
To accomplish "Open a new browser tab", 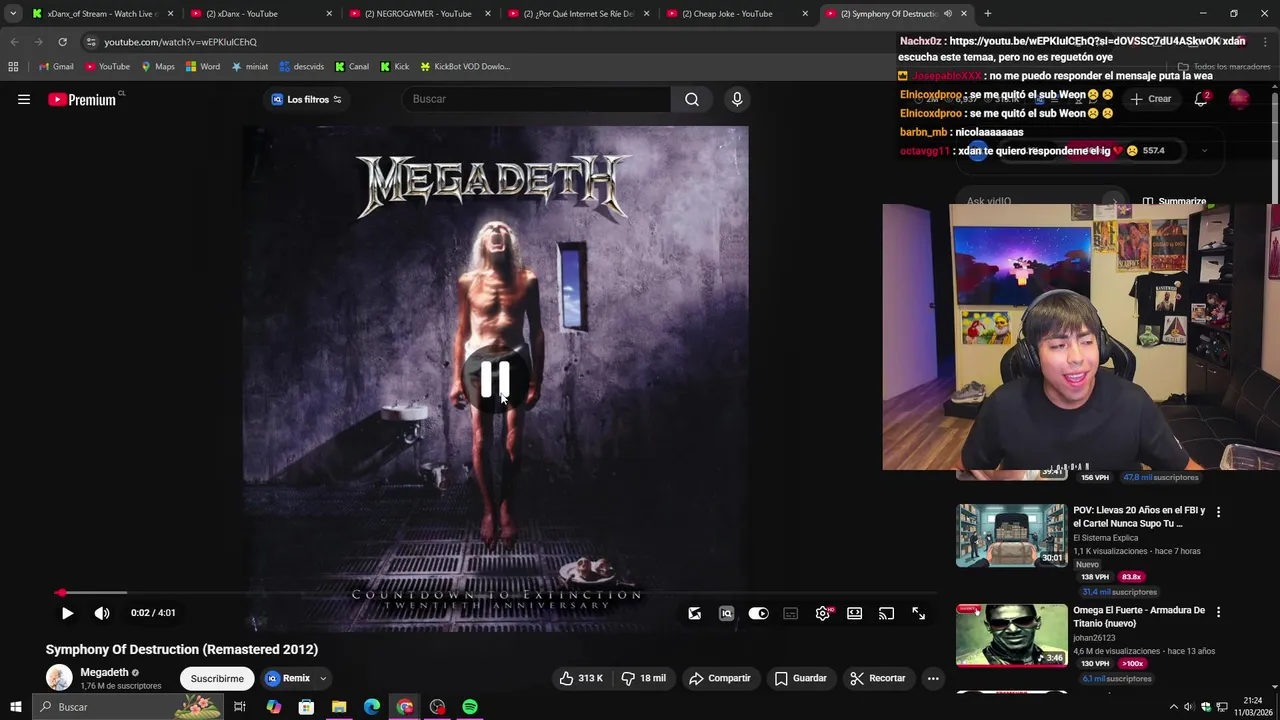I will [x=988, y=14].
